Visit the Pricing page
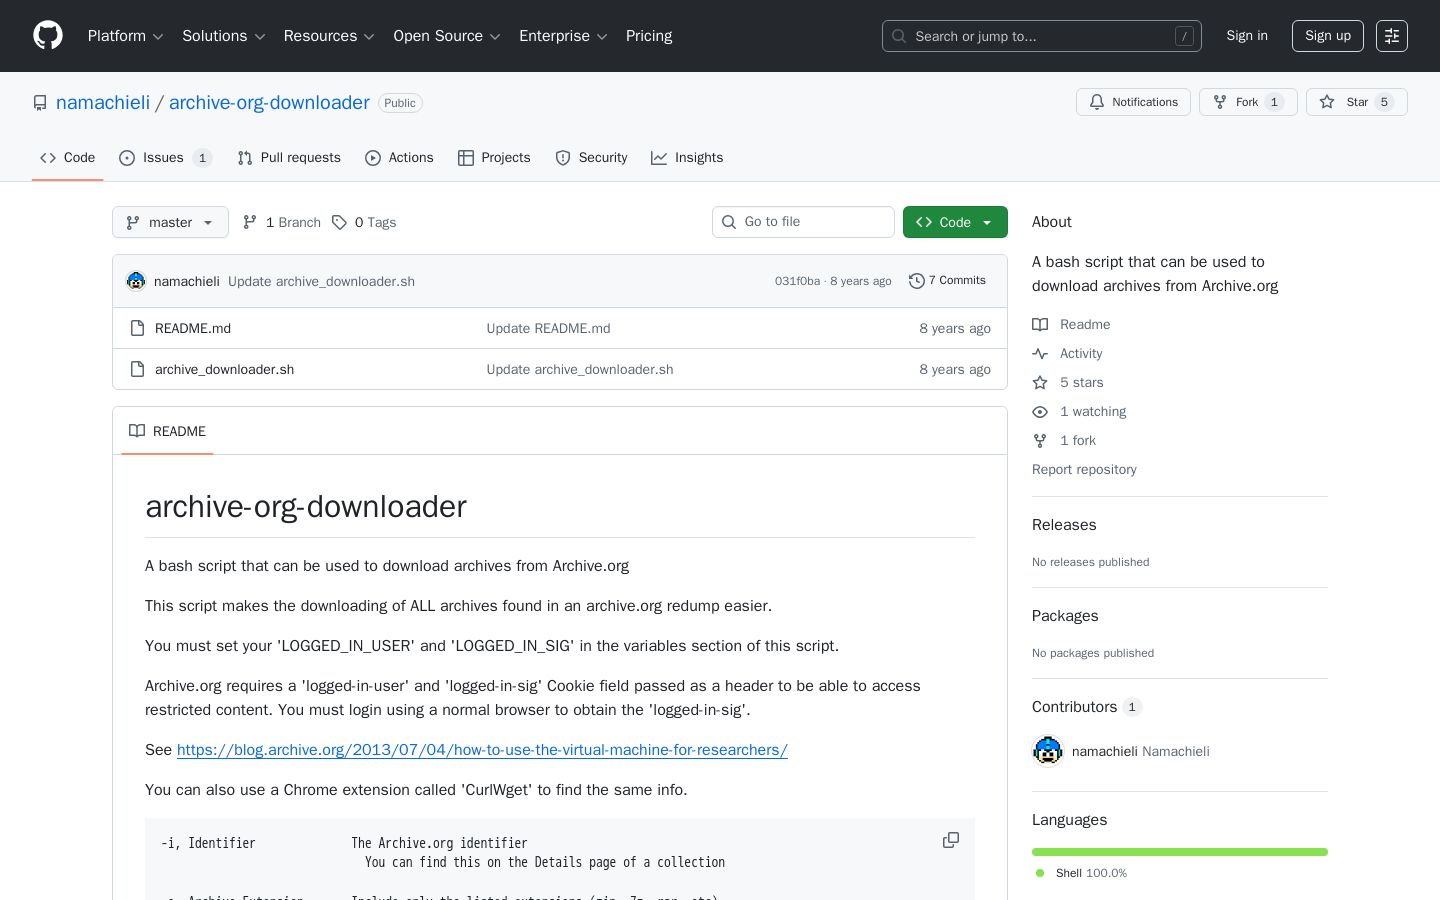The height and width of the screenshot is (900, 1440). [x=649, y=36]
